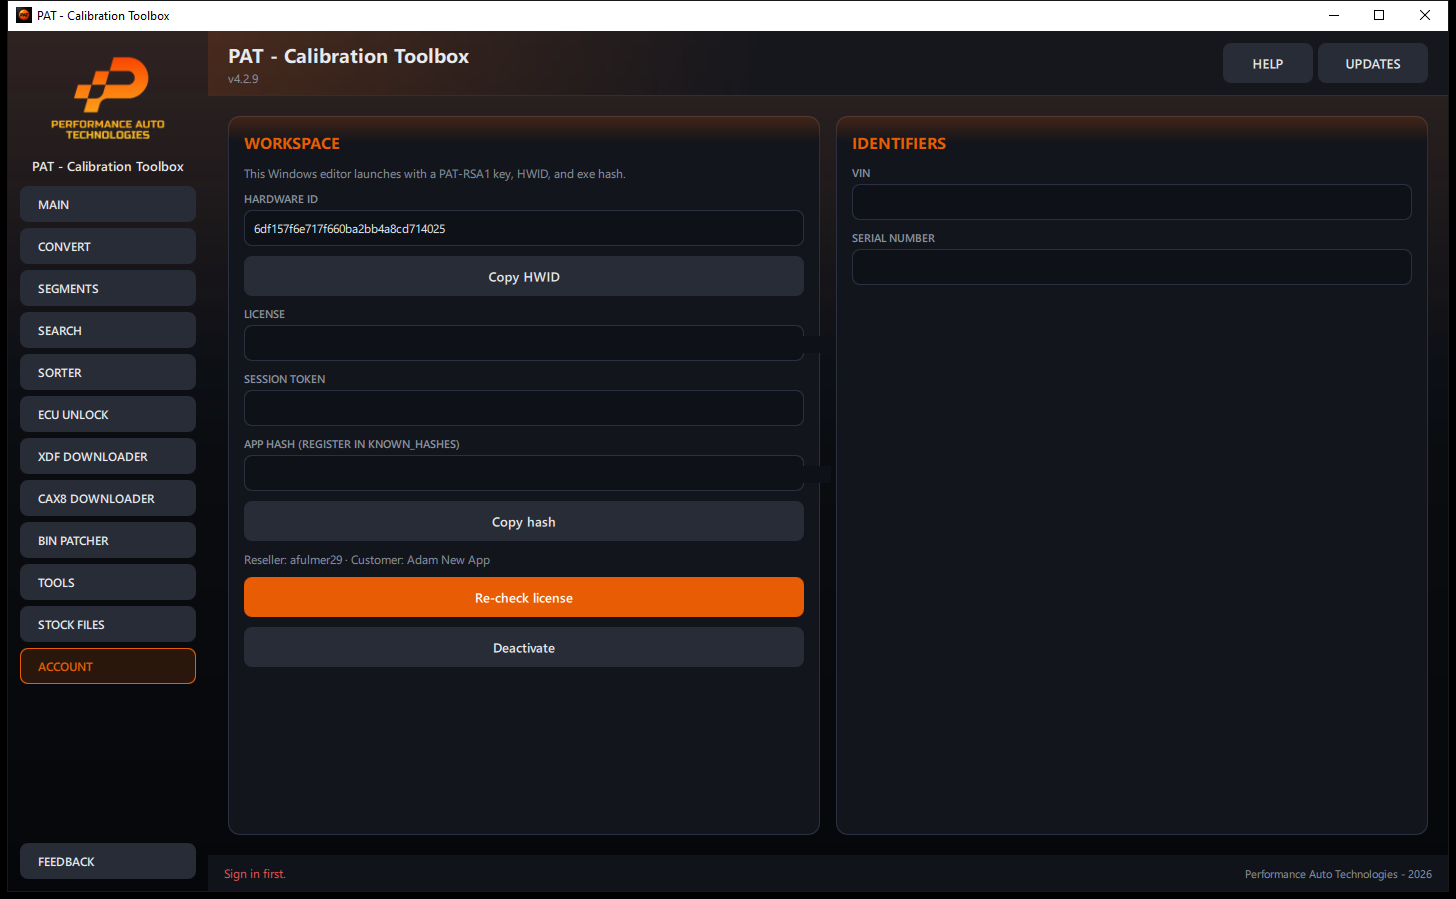Click the Deactivate button

[x=524, y=647]
